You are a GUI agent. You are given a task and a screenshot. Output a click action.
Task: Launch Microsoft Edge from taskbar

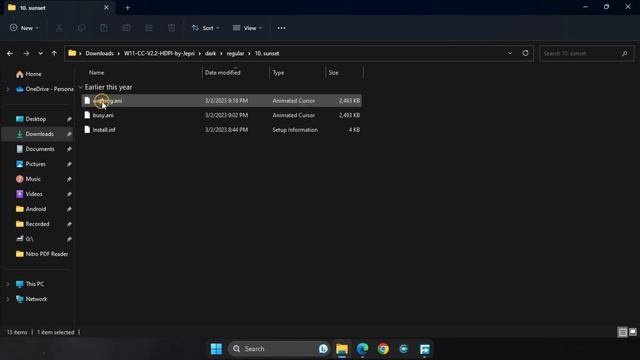(362, 349)
